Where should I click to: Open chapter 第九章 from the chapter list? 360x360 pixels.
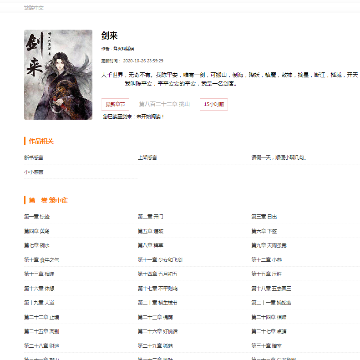click(x=269, y=245)
